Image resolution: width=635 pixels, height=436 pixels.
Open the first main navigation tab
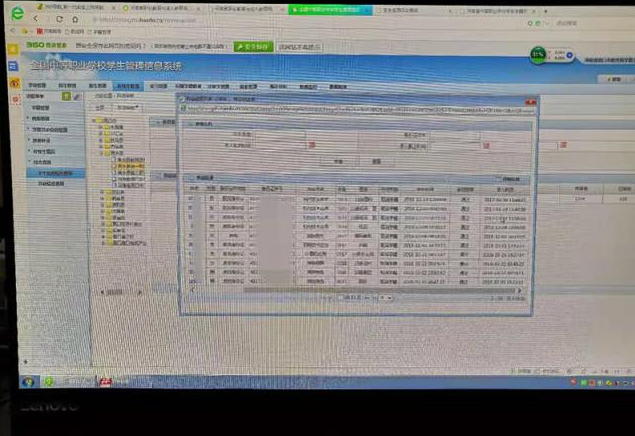pyautogui.click(x=37, y=85)
